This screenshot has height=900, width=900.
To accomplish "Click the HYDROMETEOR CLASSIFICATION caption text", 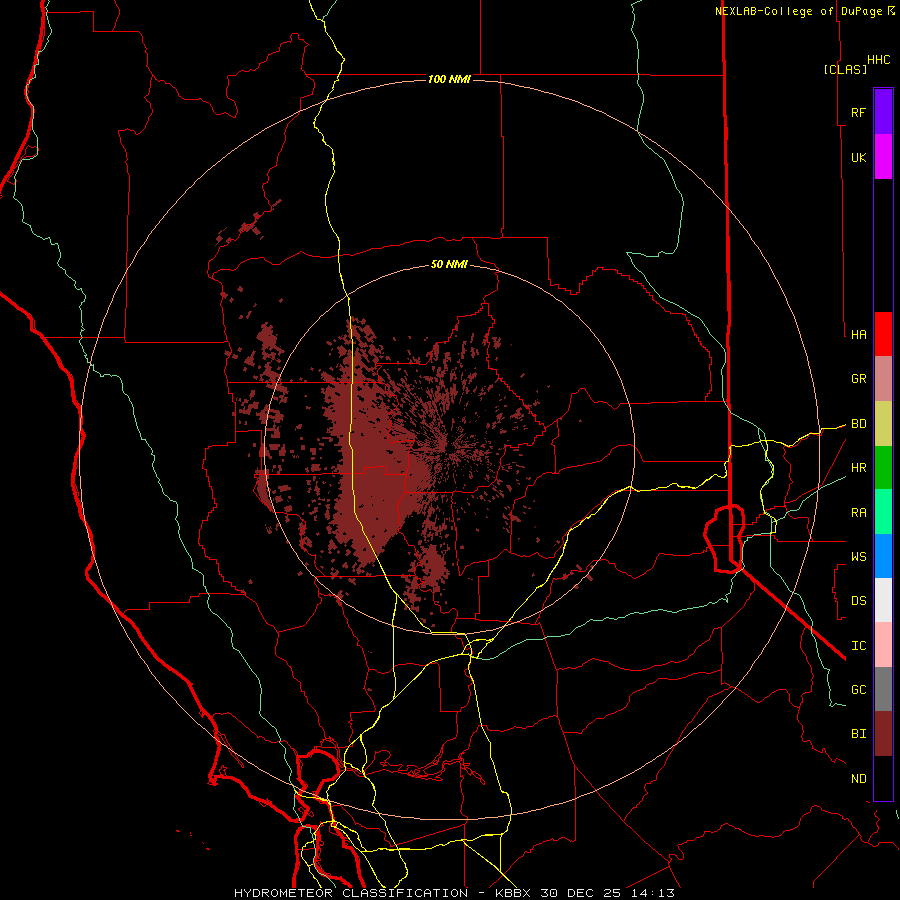I will [x=351, y=893].
